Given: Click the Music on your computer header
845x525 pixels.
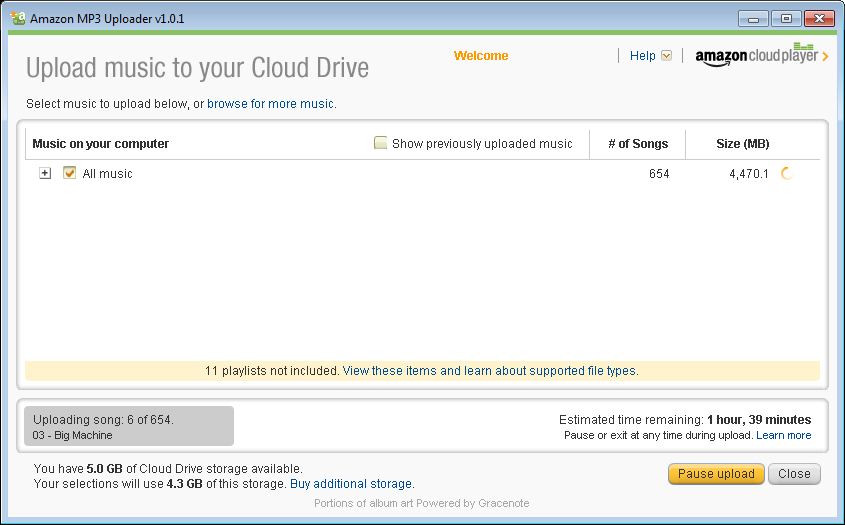Looking at the screenshot, I should (x=100, y=144).
